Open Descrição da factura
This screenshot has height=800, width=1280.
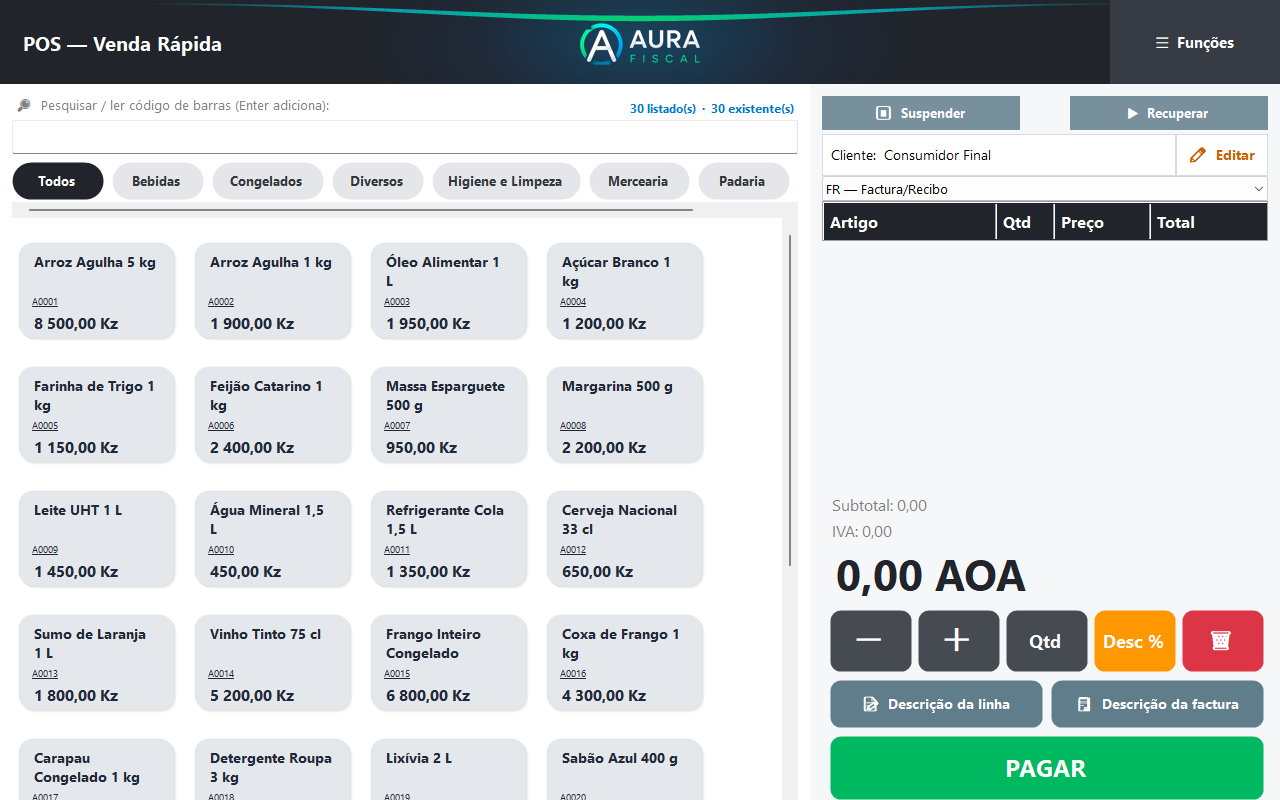point(1157,704)
